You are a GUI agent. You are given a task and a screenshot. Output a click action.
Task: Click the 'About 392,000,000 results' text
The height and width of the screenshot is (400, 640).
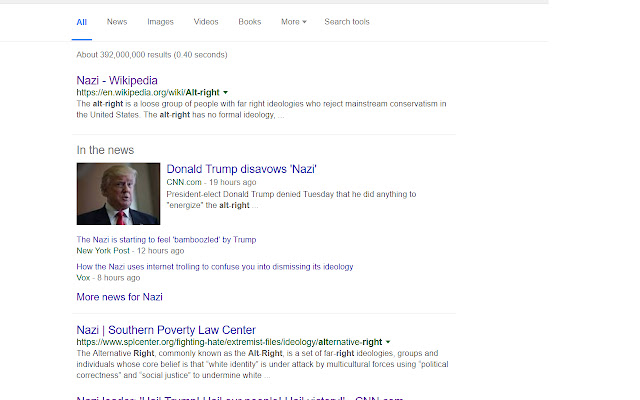coord(152,55)
